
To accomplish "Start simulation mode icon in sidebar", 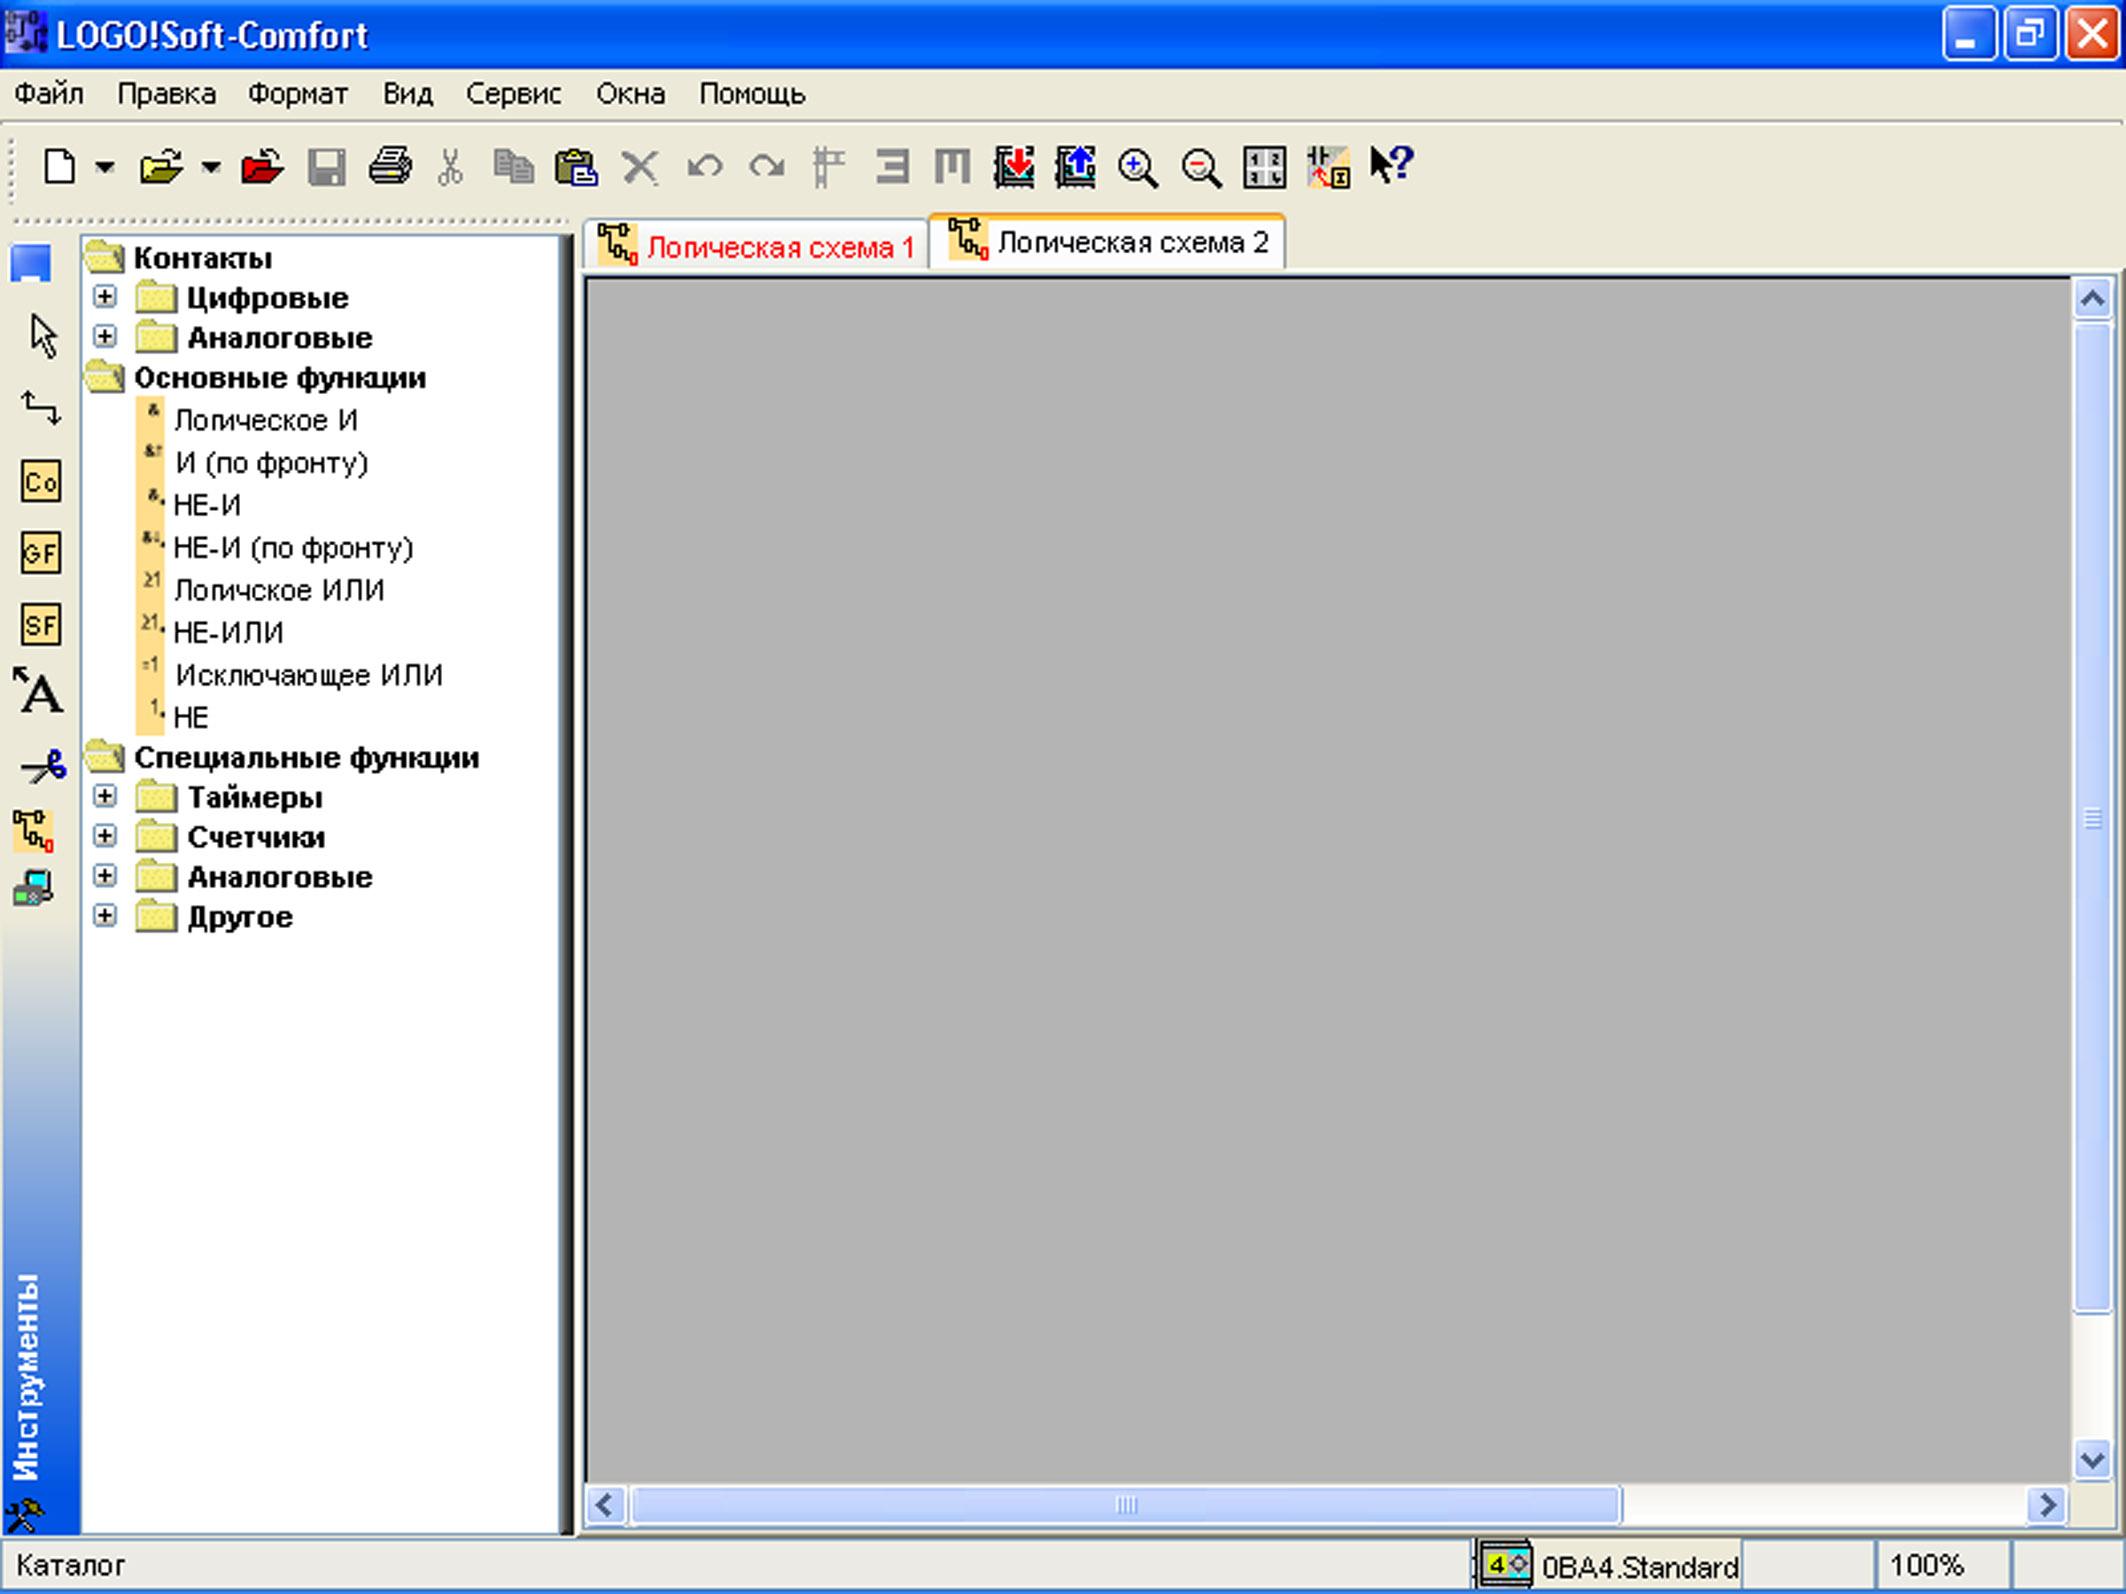I will click(33, 831).
